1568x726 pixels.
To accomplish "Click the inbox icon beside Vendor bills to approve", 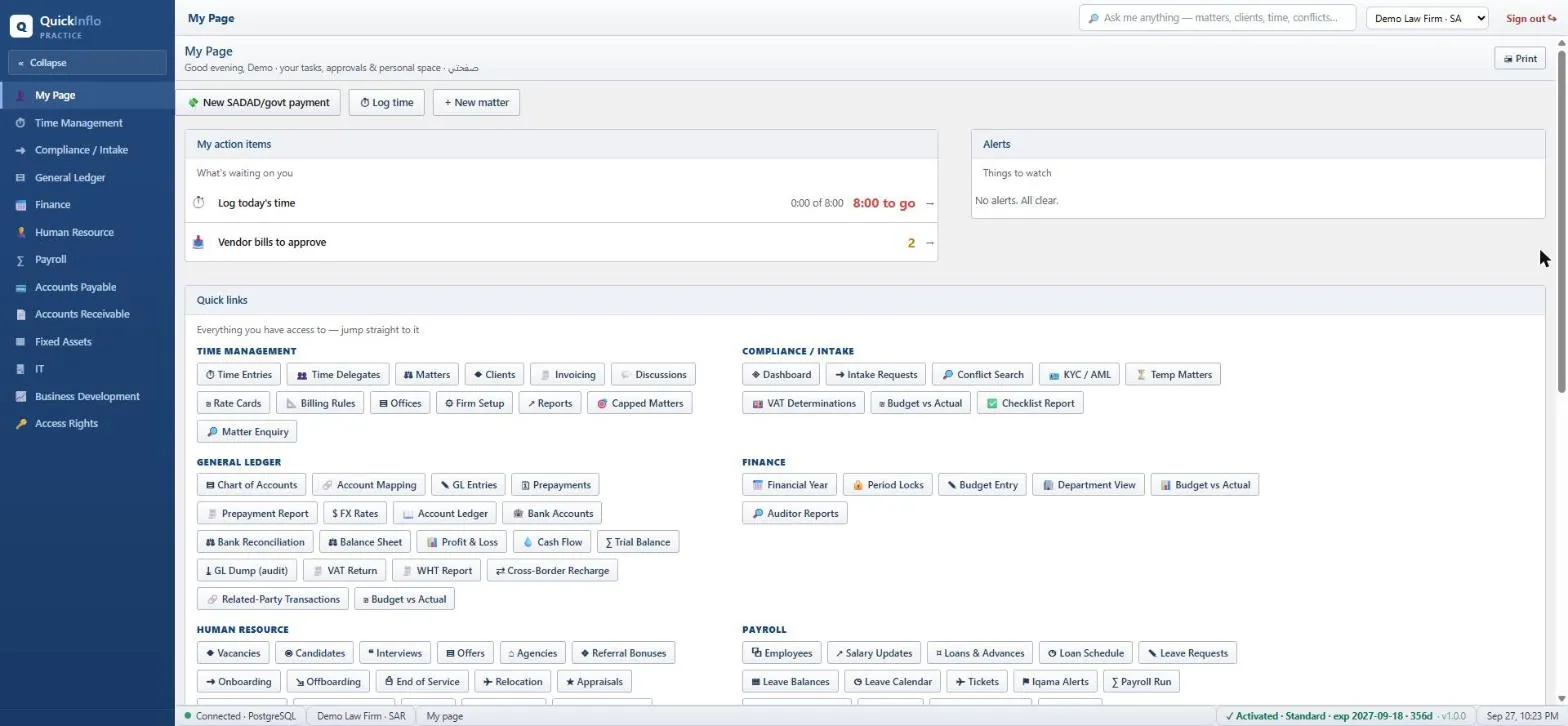I will click(198, 242).
